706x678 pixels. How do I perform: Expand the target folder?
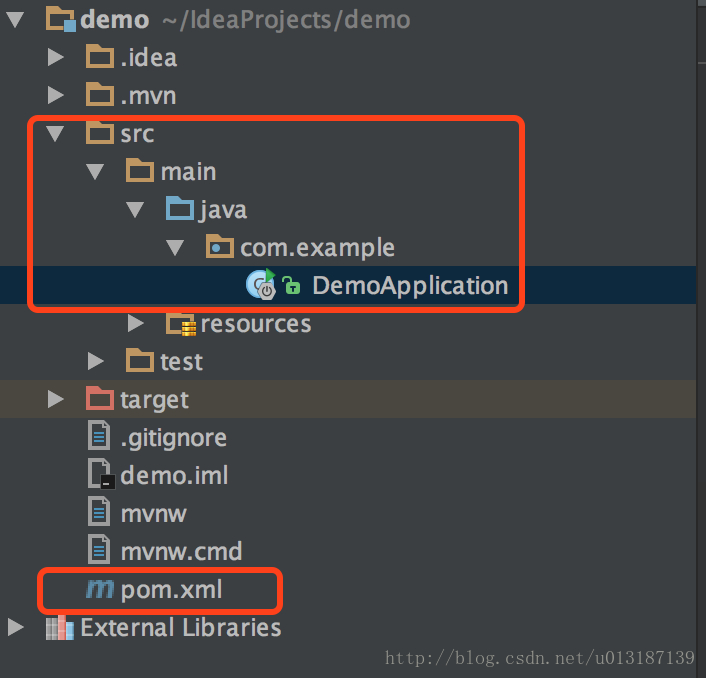(x=56, y=399)
